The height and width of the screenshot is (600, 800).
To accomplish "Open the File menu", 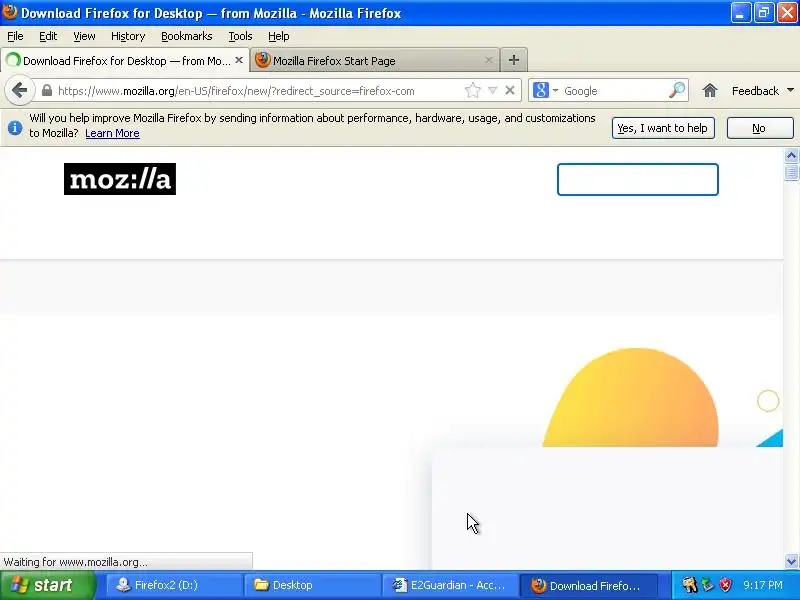I will tap(15, 36).
